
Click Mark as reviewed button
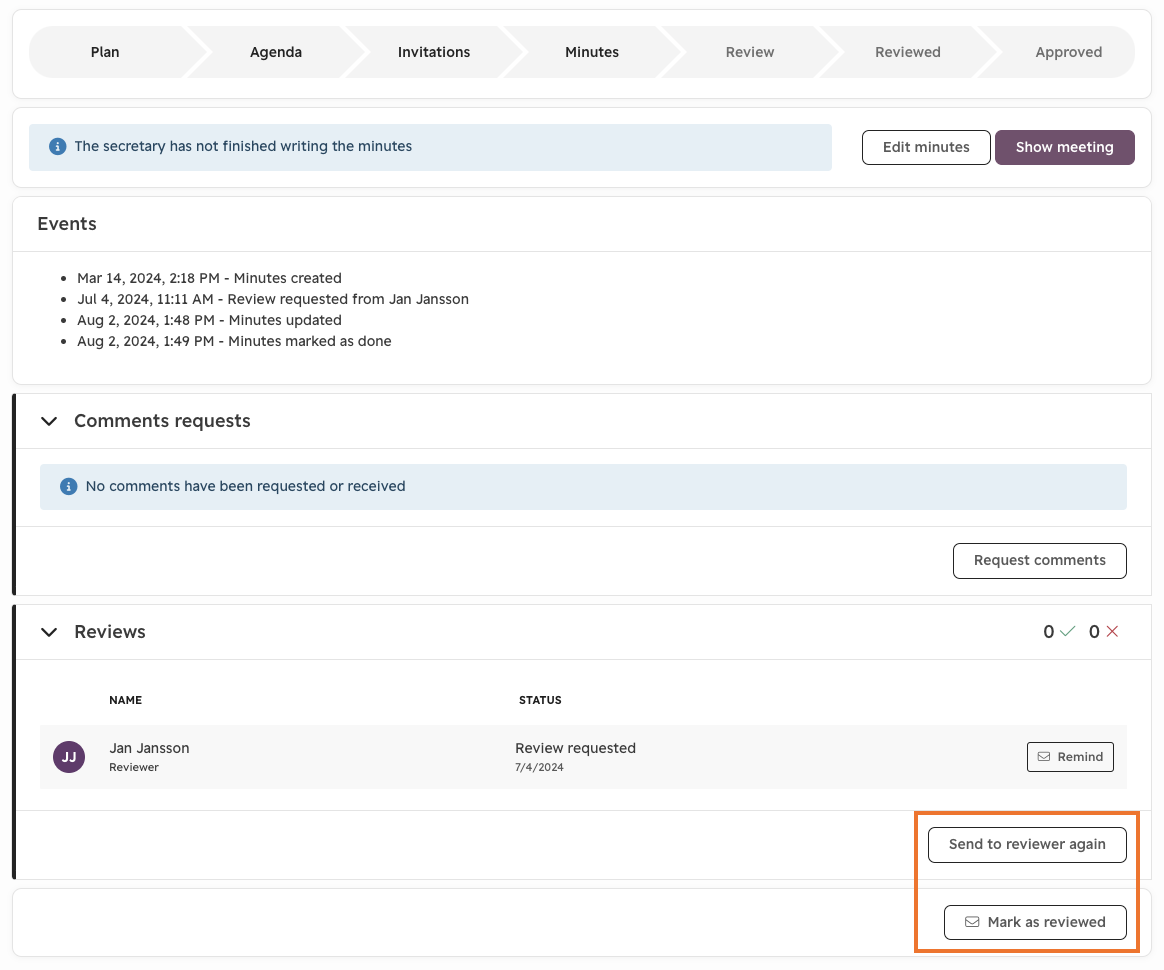(1035, 923)
